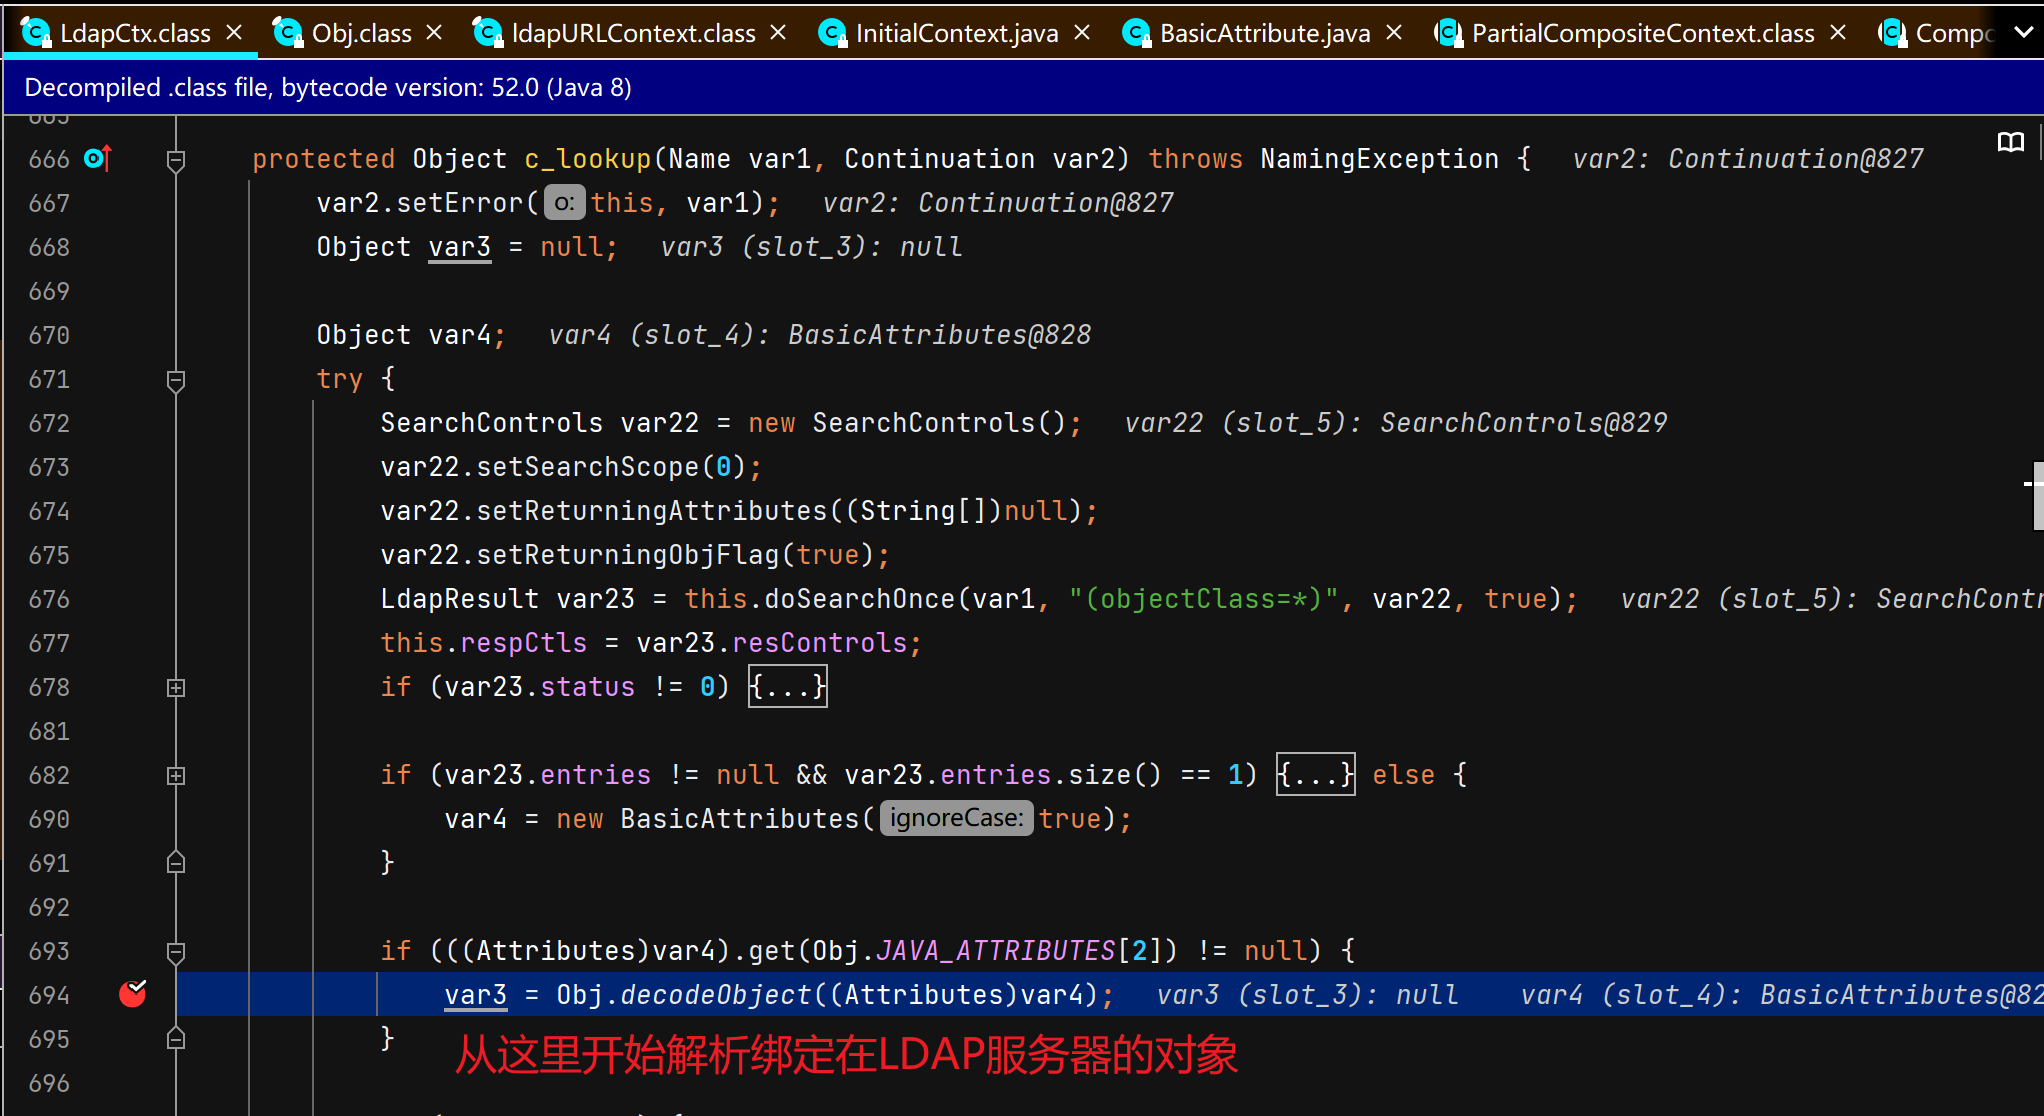2044x1116 pixels.
Task: Toggle the breakpoint on line 694
Action: click(x=133, y=994)
